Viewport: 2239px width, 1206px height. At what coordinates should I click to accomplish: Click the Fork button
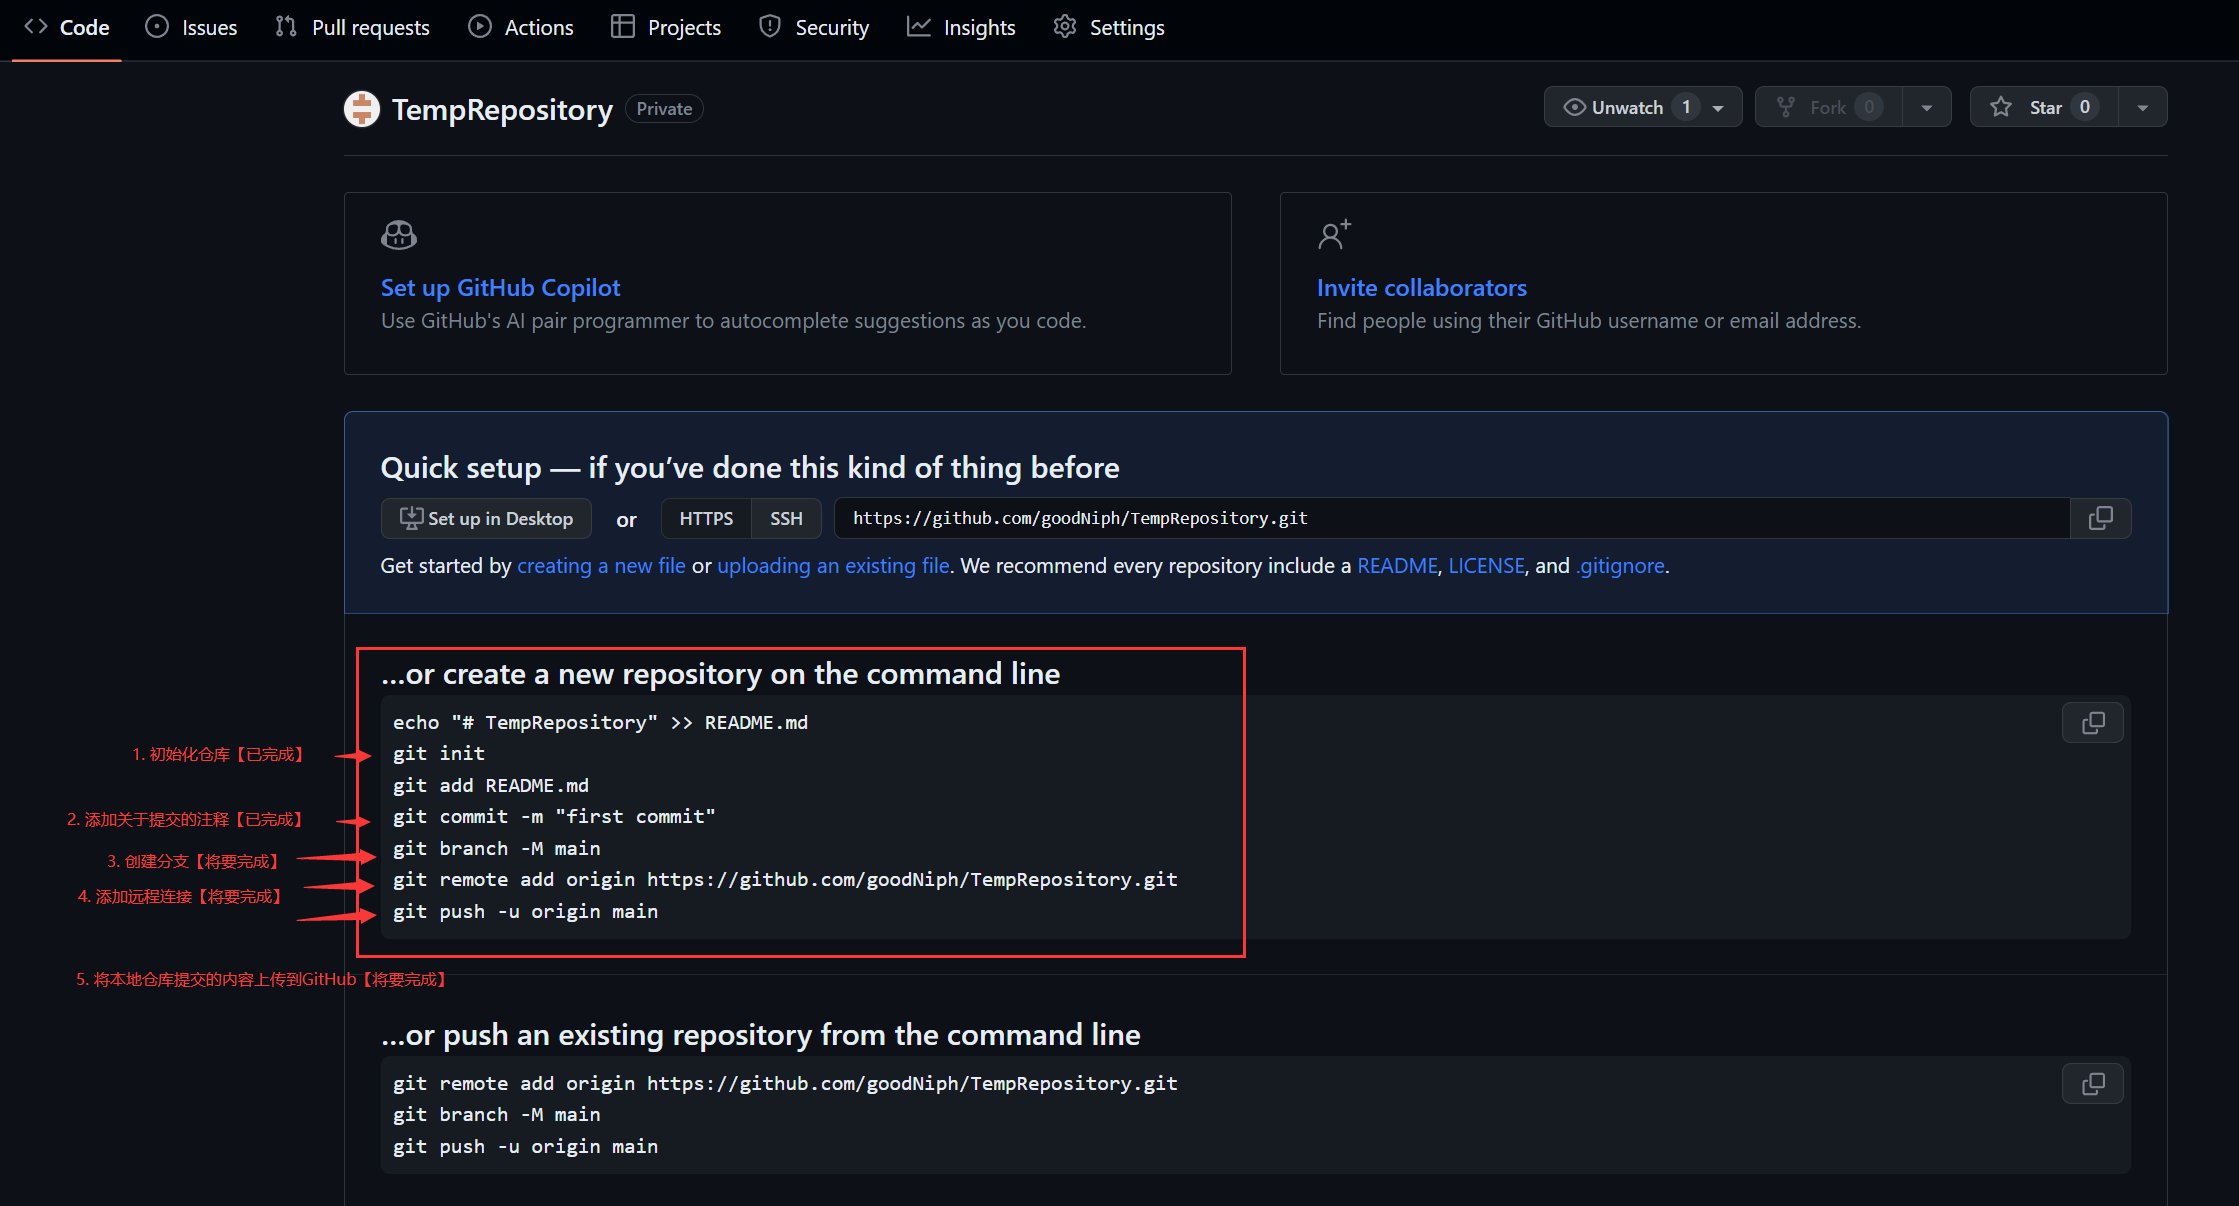(1829, 107)
